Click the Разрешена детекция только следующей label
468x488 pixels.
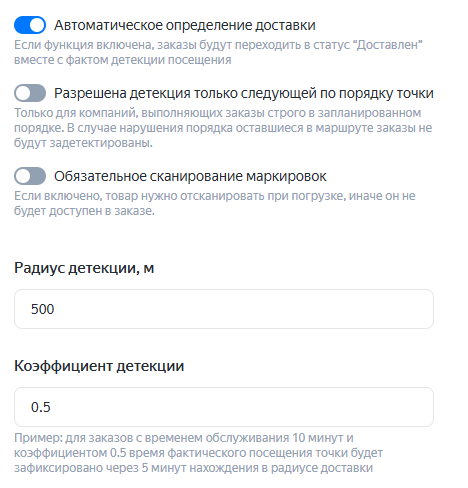(x=244, y=93)
